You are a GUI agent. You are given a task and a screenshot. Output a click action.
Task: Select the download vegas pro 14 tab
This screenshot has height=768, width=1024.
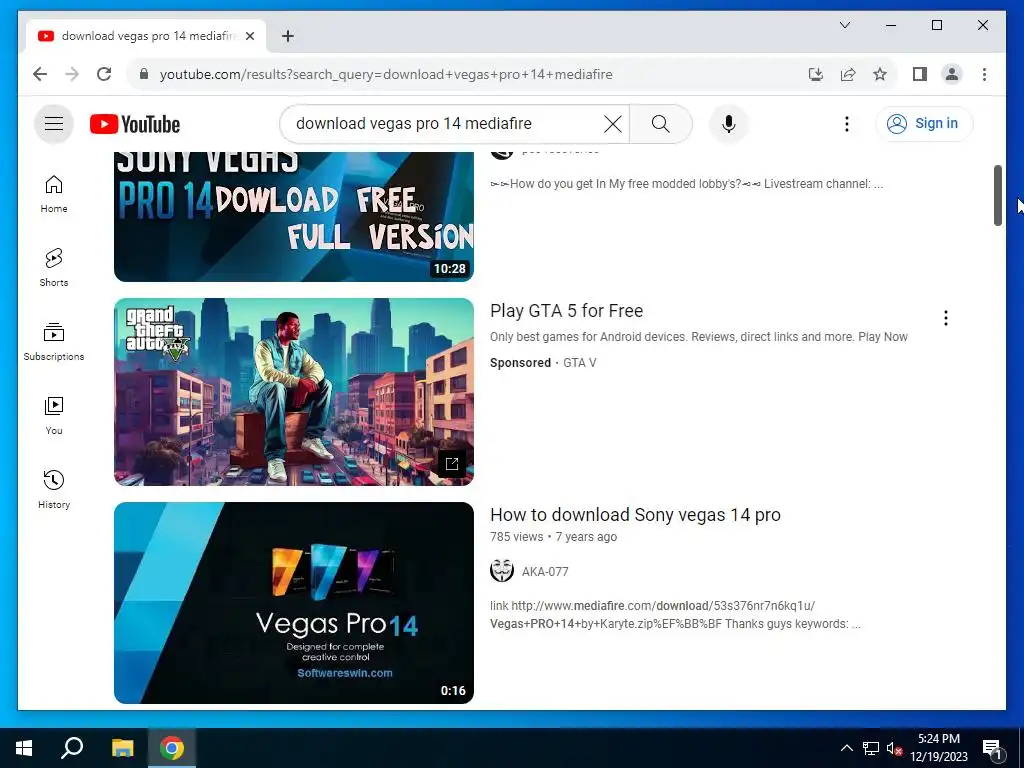[x=146, y=36]
